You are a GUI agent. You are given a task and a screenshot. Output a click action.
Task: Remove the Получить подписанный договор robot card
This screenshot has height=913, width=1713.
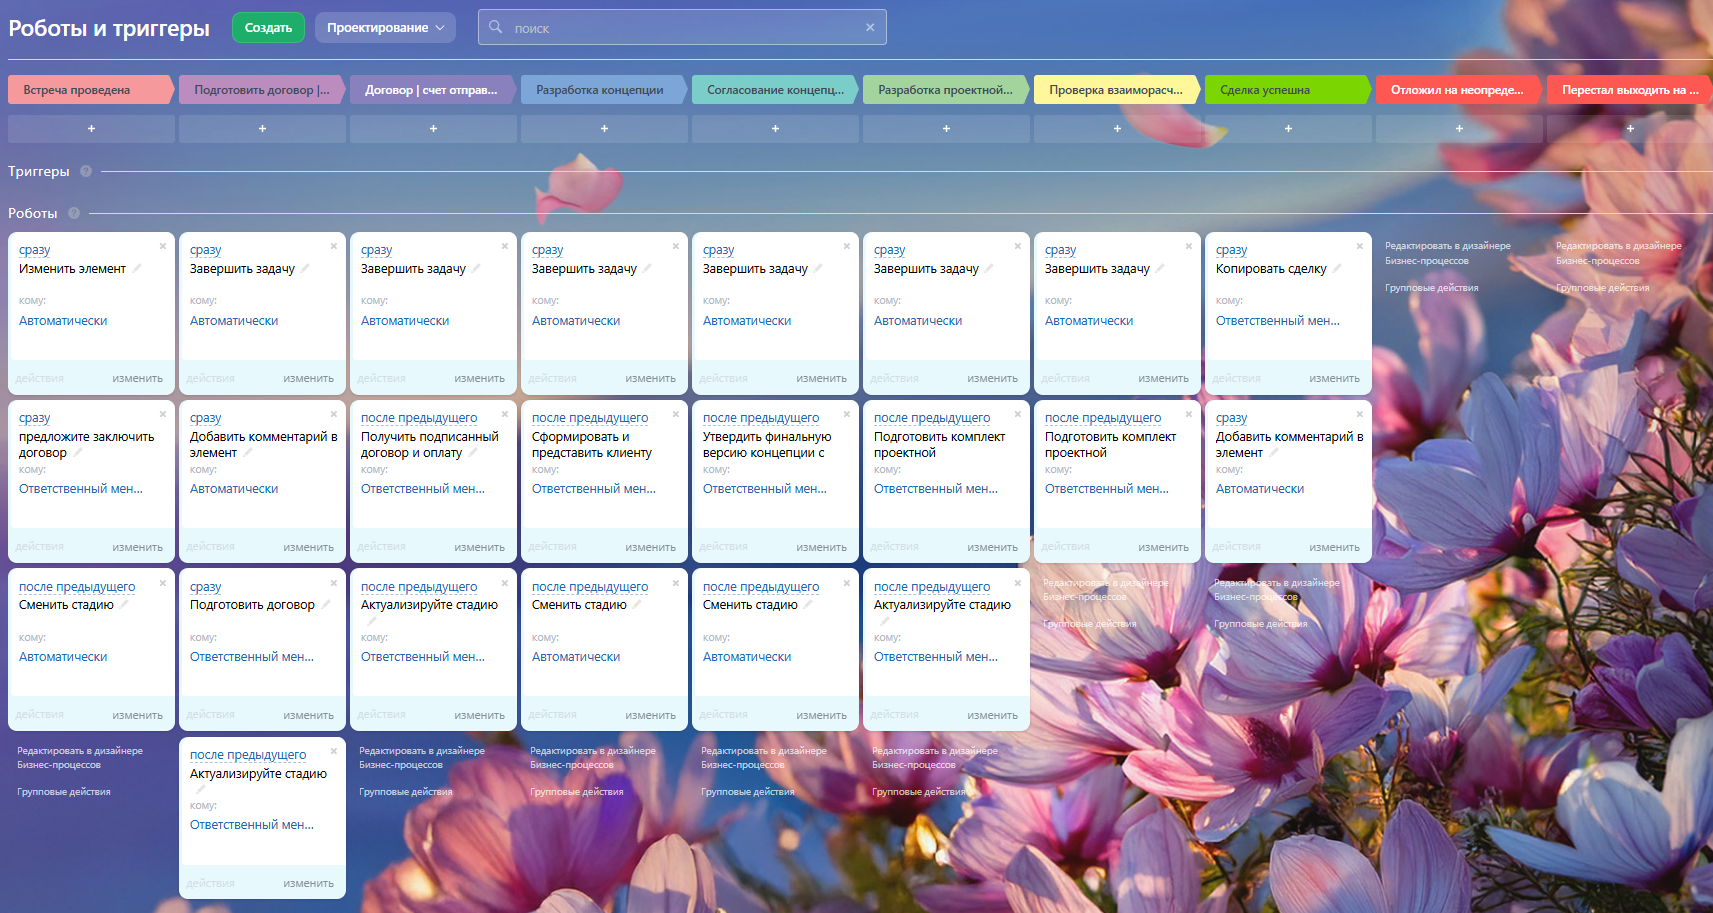(x=504, y=414)
